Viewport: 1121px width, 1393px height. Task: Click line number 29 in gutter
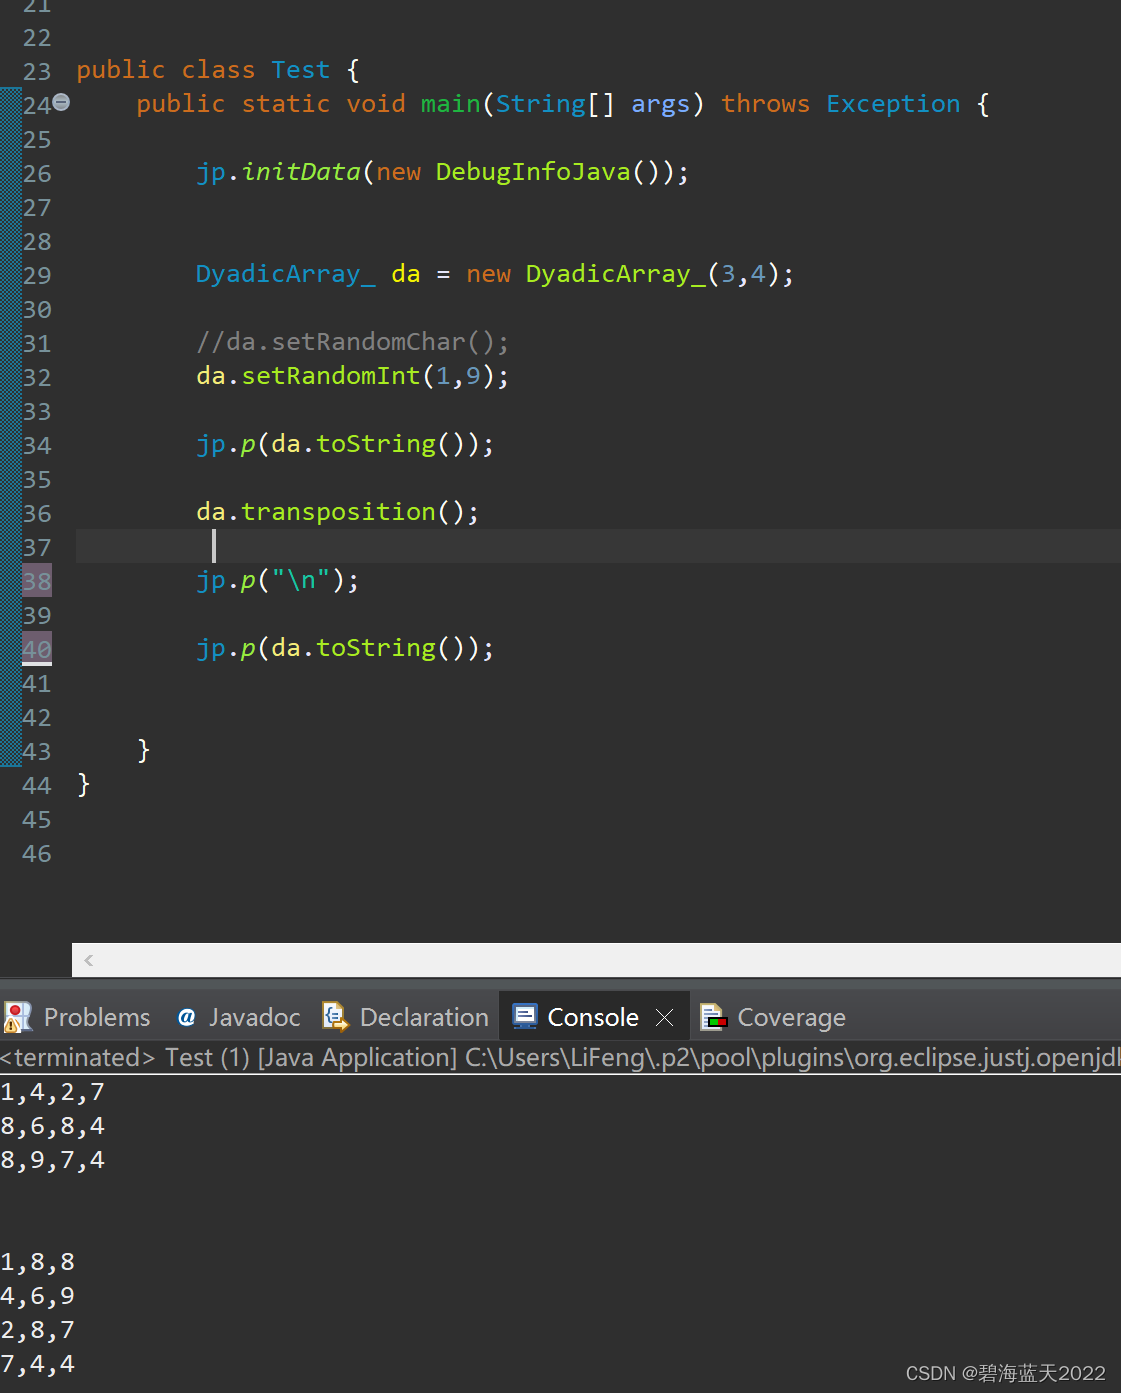coord(37,275)
